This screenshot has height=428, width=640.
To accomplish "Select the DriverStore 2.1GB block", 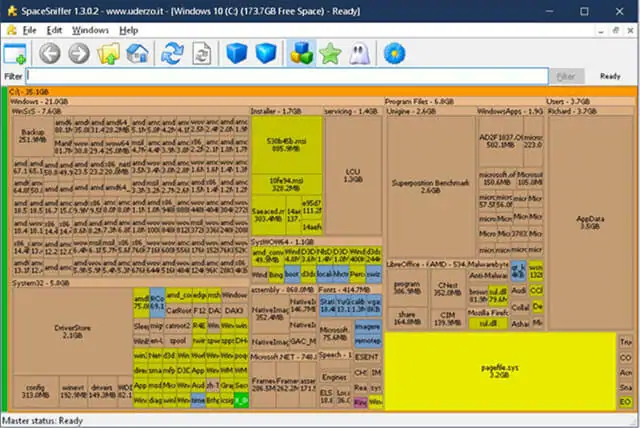I will tap(72, 331).
